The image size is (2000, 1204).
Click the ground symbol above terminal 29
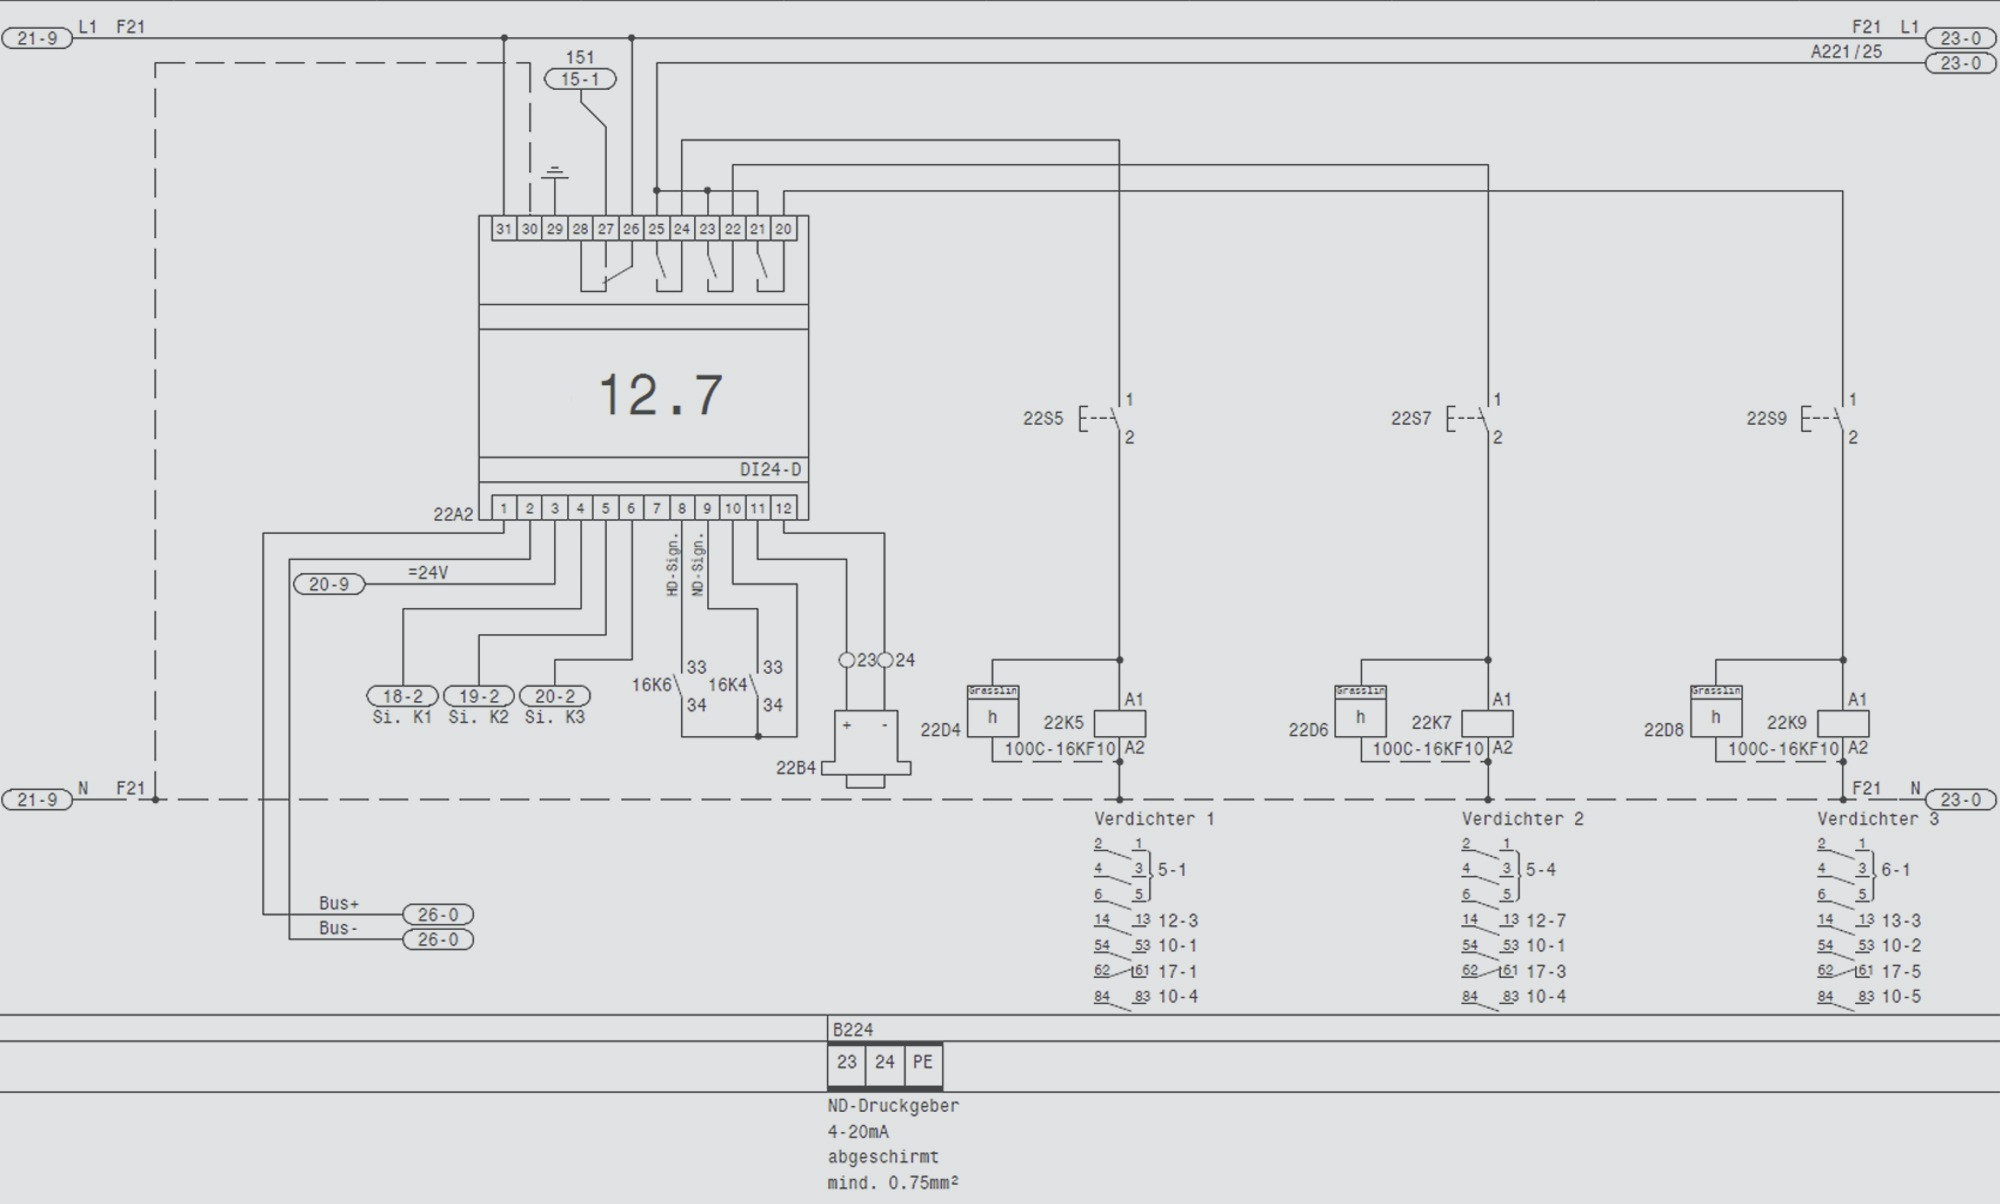pyautogui.click(x=554, y=174)
